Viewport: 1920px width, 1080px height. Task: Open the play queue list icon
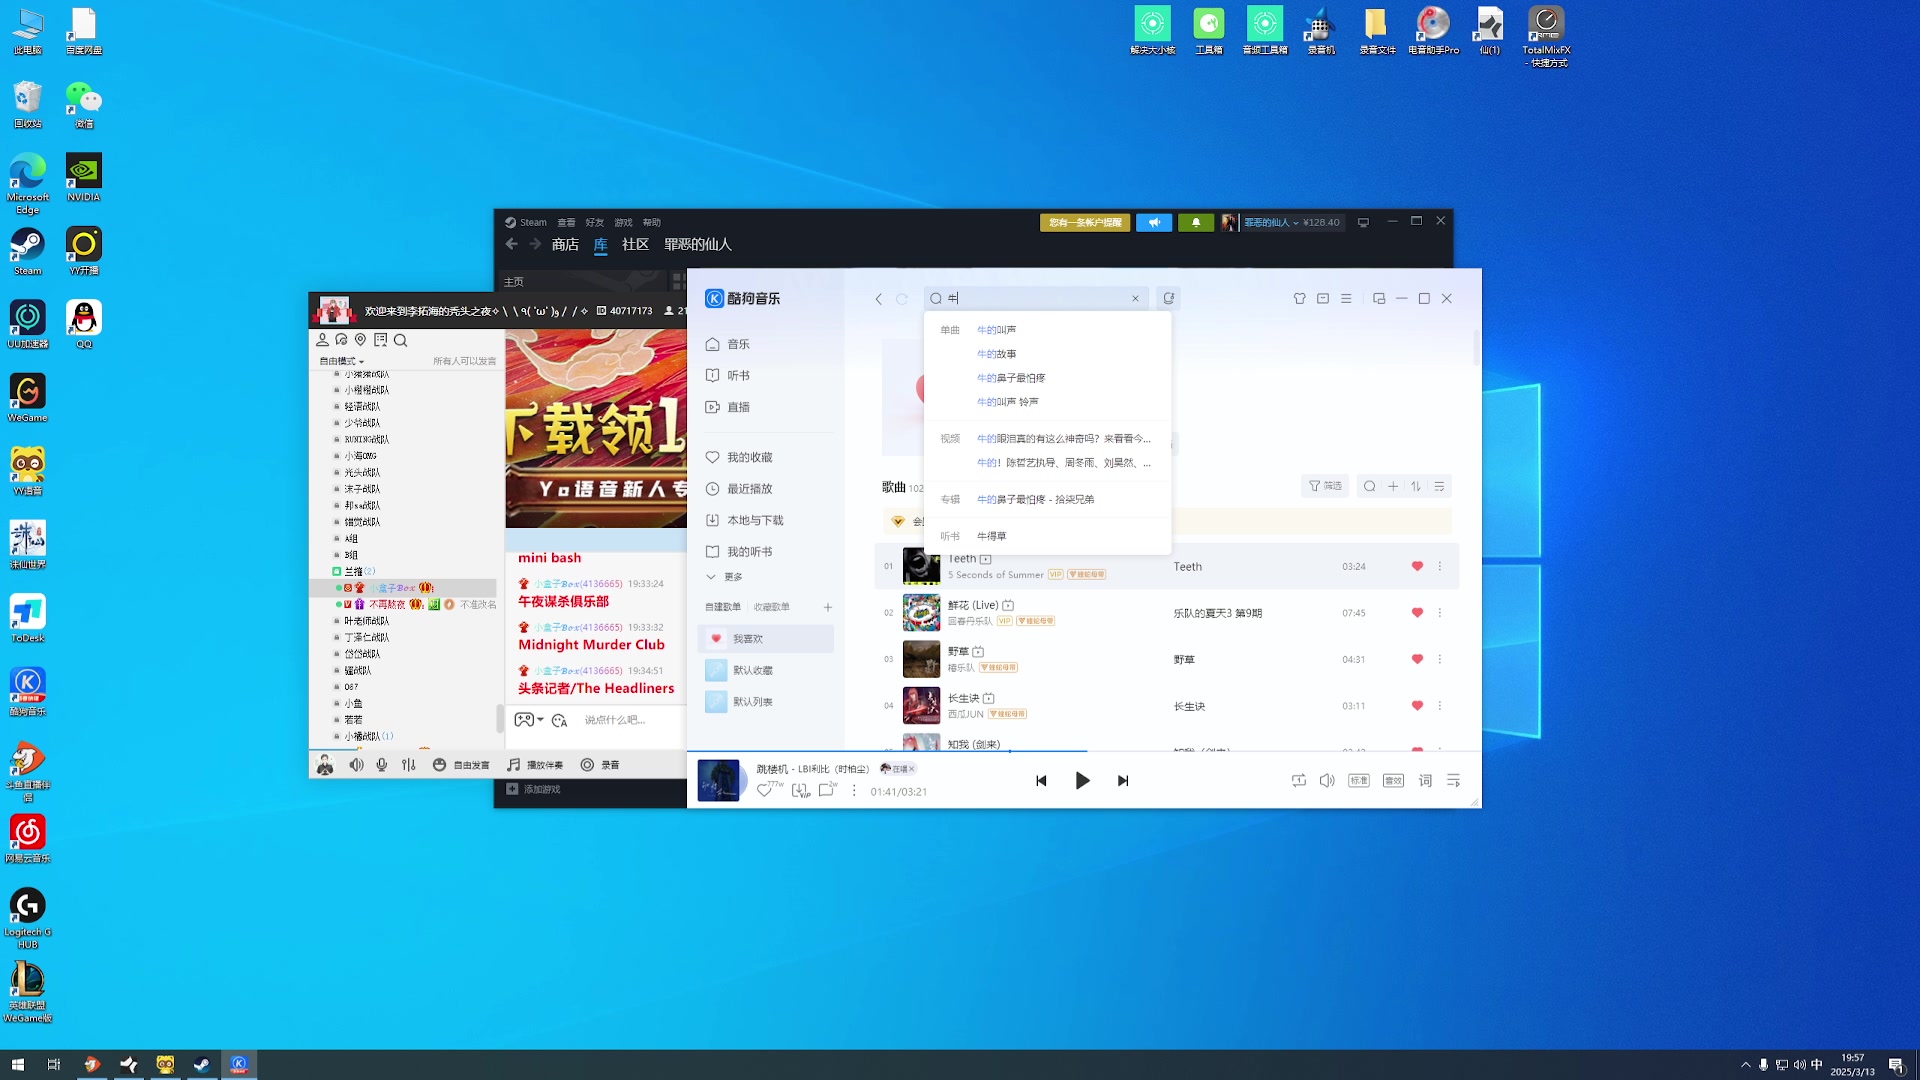1454,781
